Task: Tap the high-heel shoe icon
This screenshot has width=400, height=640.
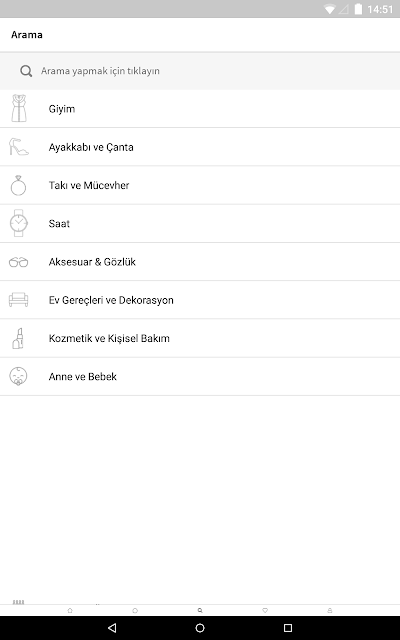Action: click(x=19, y=147)
